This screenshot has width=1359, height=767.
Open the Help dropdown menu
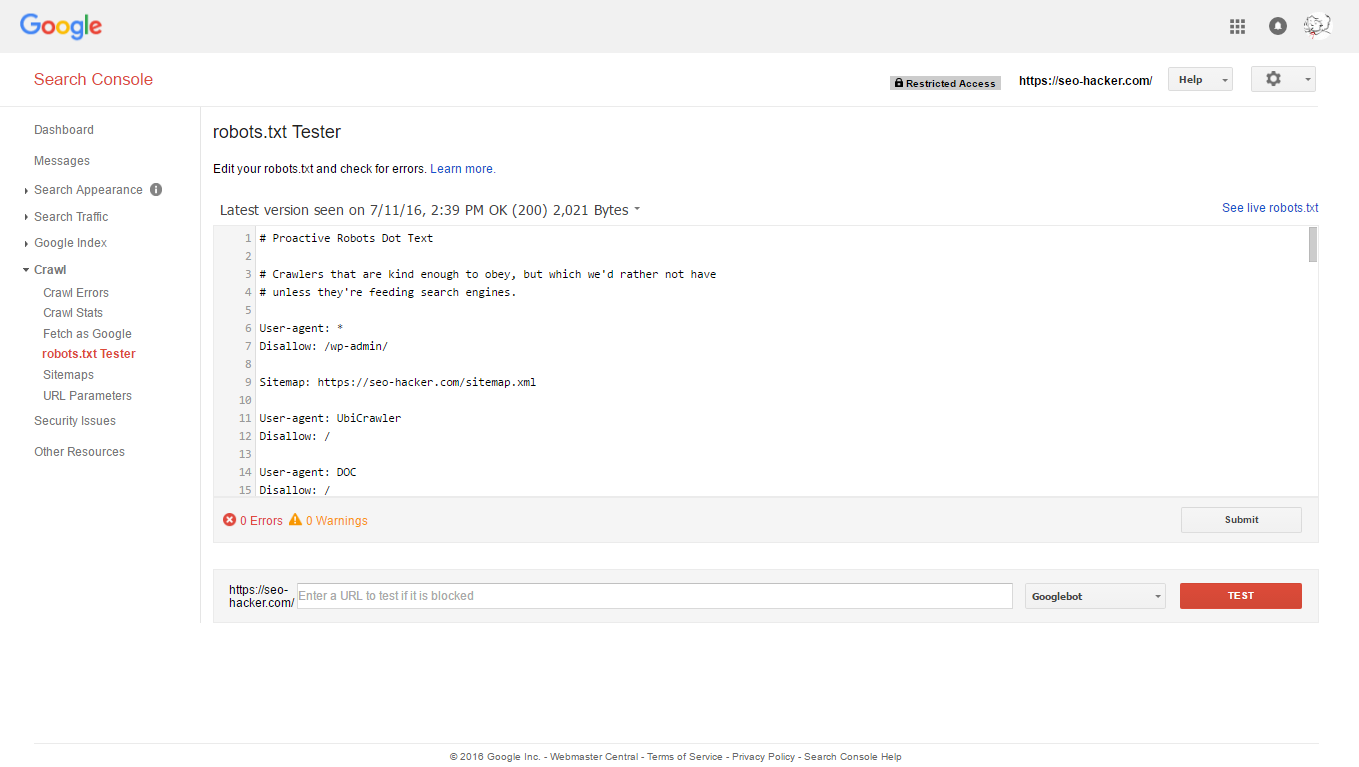click(1199, 80)
